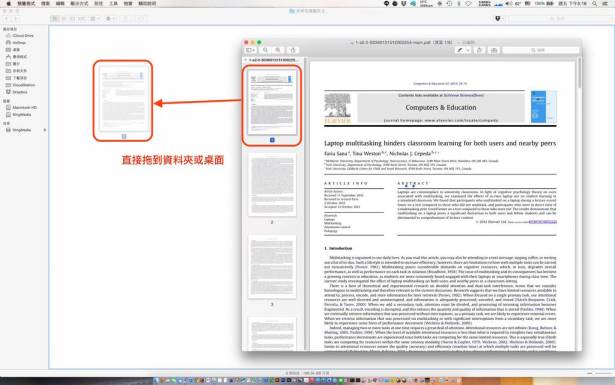Select the page 2 thumbnail in the sidebar
The image size is (615, 385).
[x=272, y=185]
